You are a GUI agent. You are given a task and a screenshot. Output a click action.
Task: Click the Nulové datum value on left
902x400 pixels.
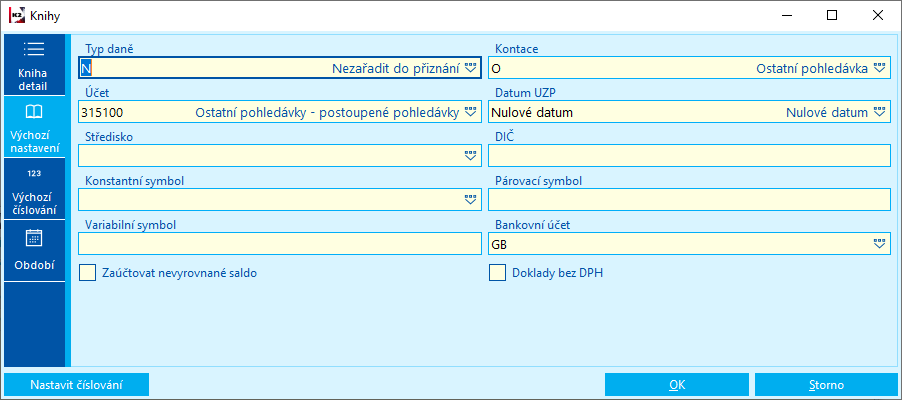[532, 113]
